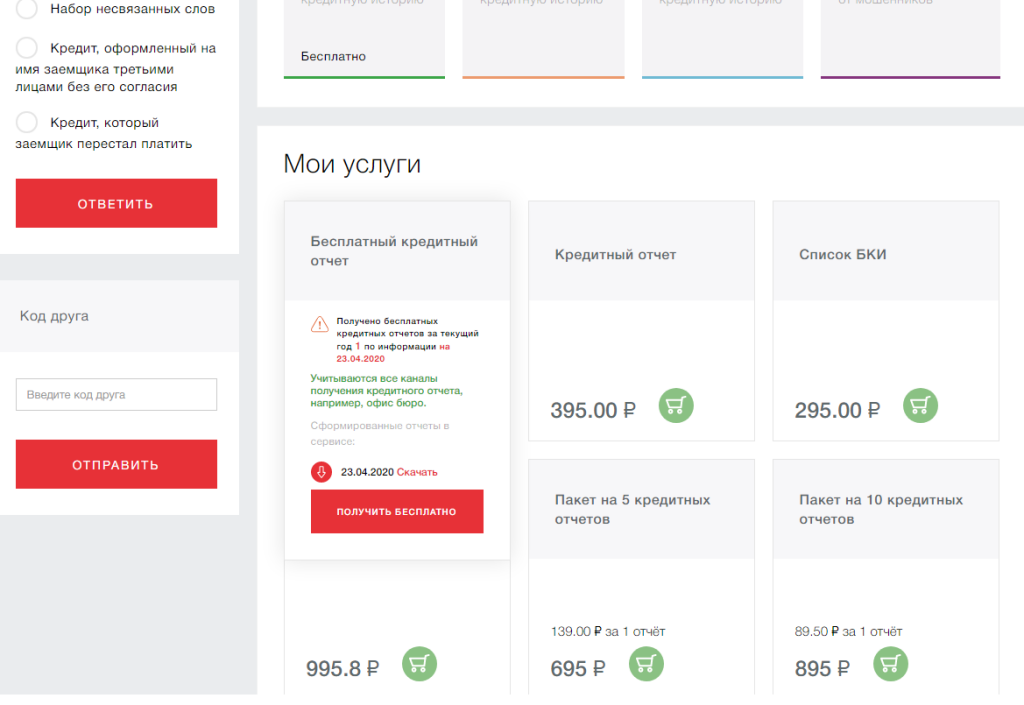Open the top card with the orange underline
This screenshot has height=705, width=1024.
(x=543, y=40)
